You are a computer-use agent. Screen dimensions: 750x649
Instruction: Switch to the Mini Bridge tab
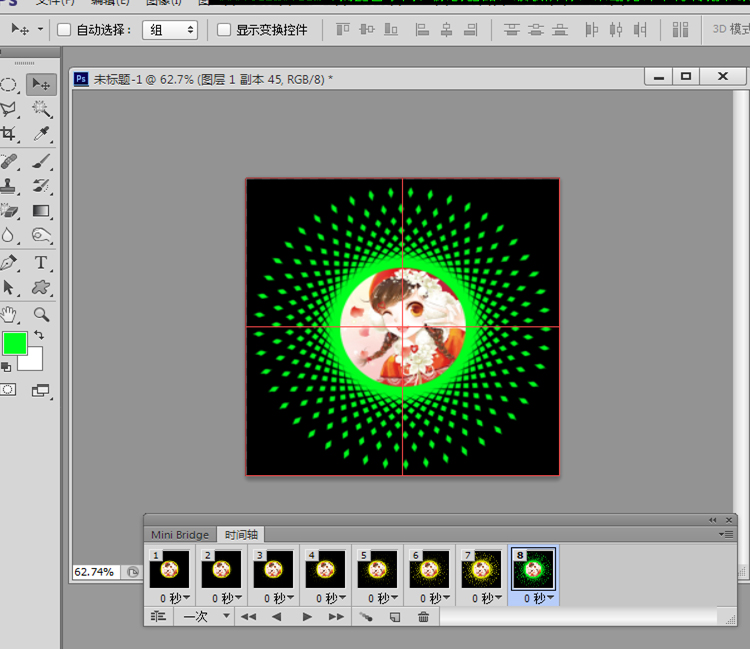point(180,535)
